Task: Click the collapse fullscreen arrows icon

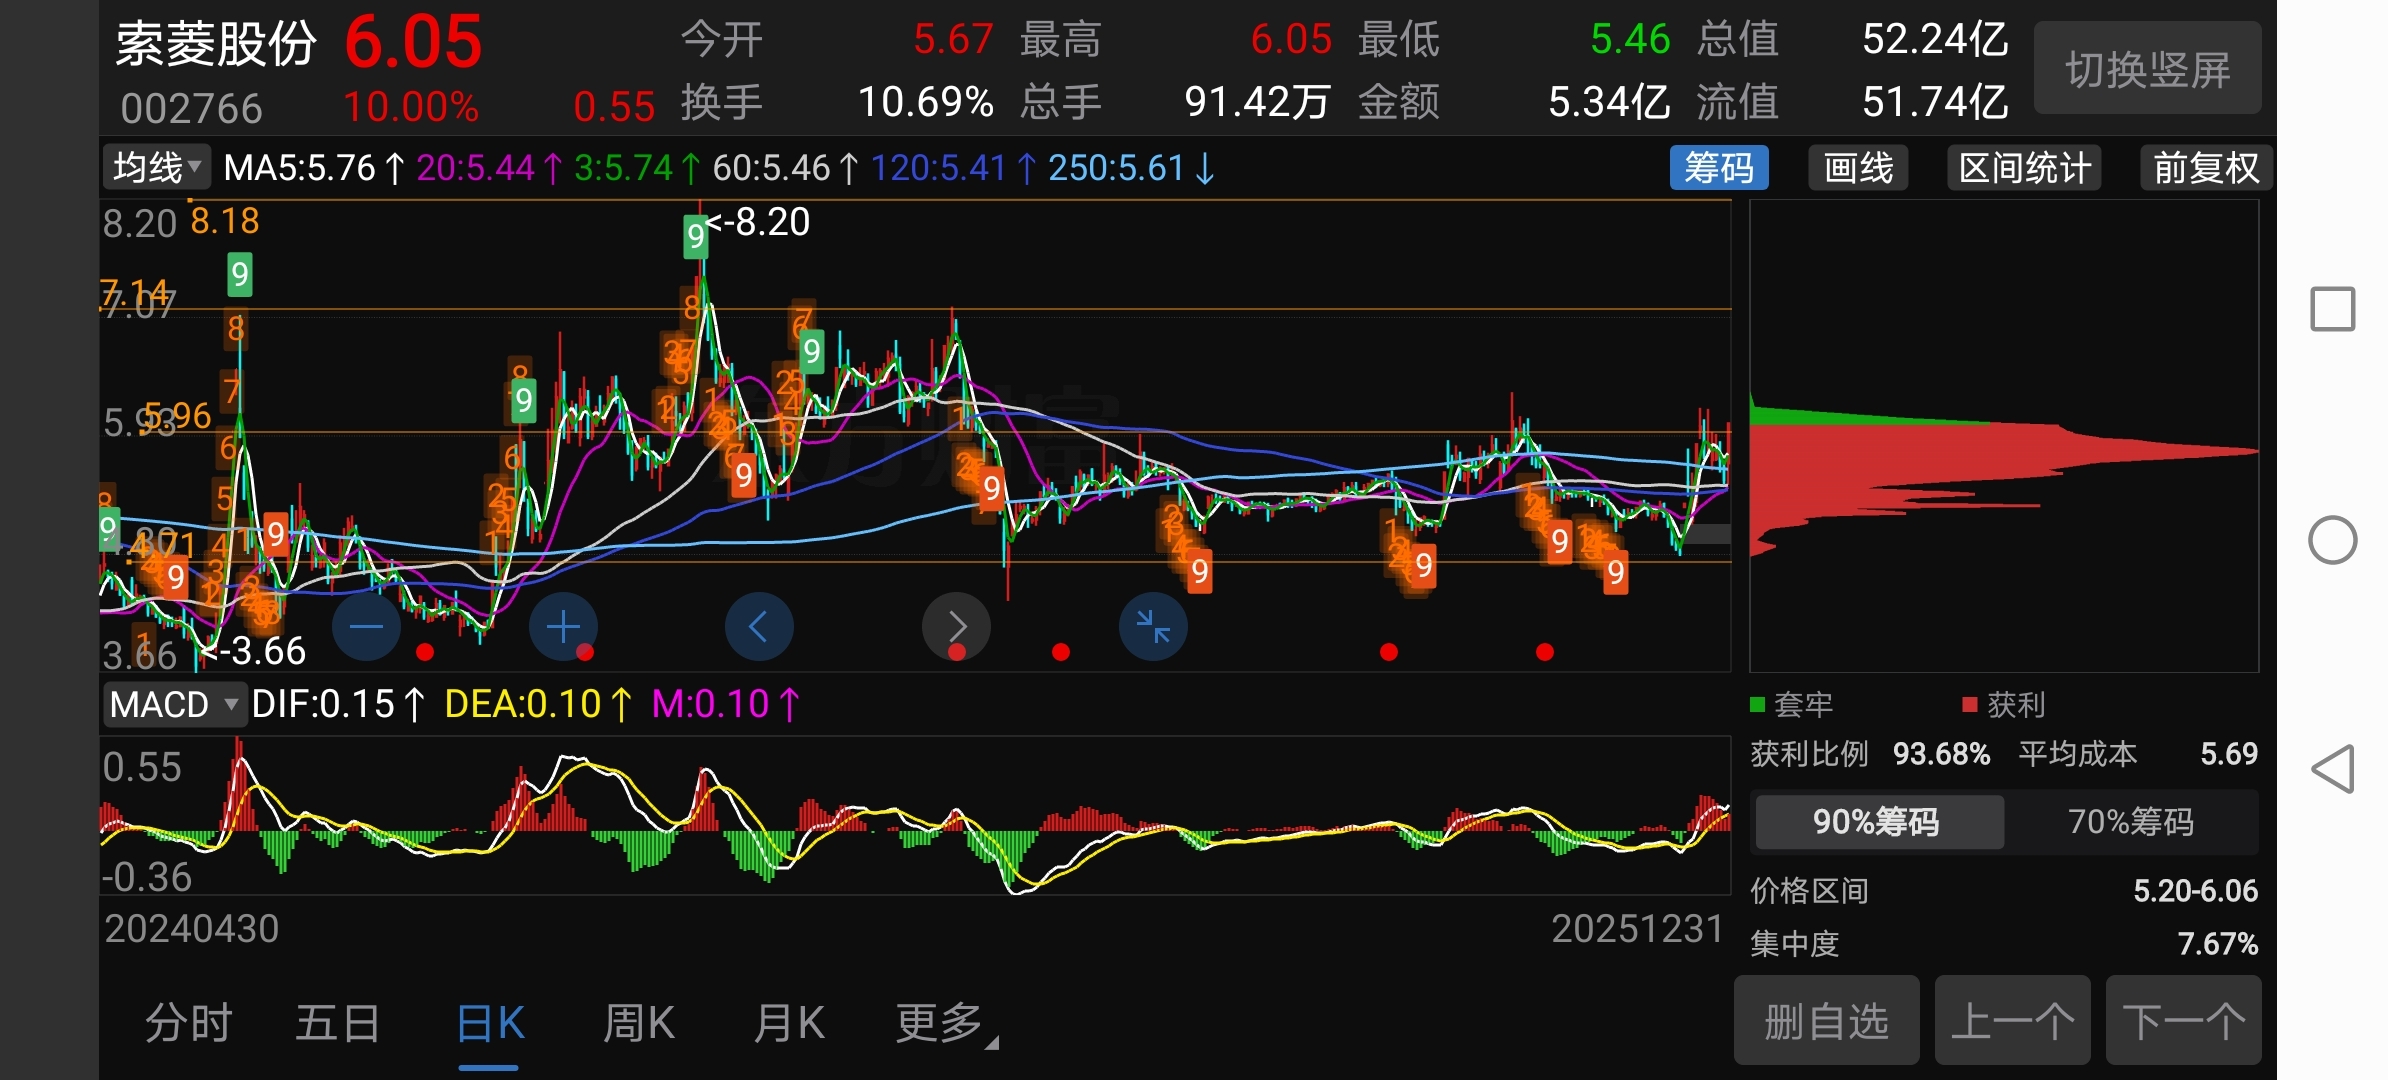Action: pos(1153,627)
